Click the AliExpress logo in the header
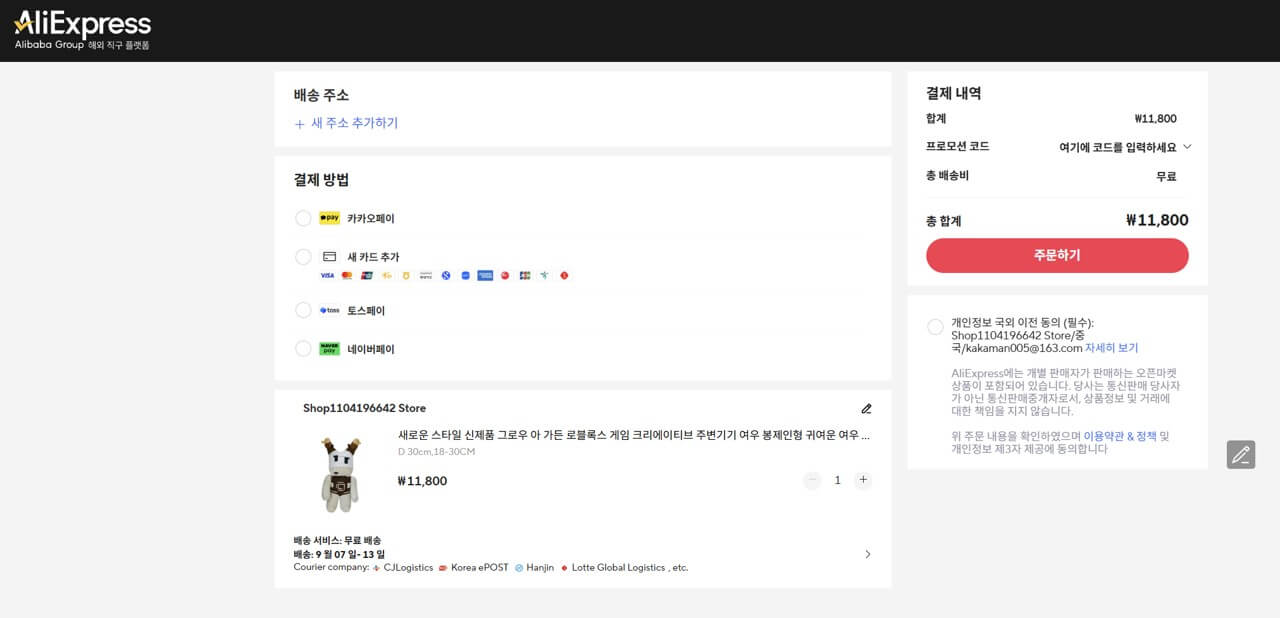The height and width of the screenshot is (618, 1280). click(x=82, y=30)
